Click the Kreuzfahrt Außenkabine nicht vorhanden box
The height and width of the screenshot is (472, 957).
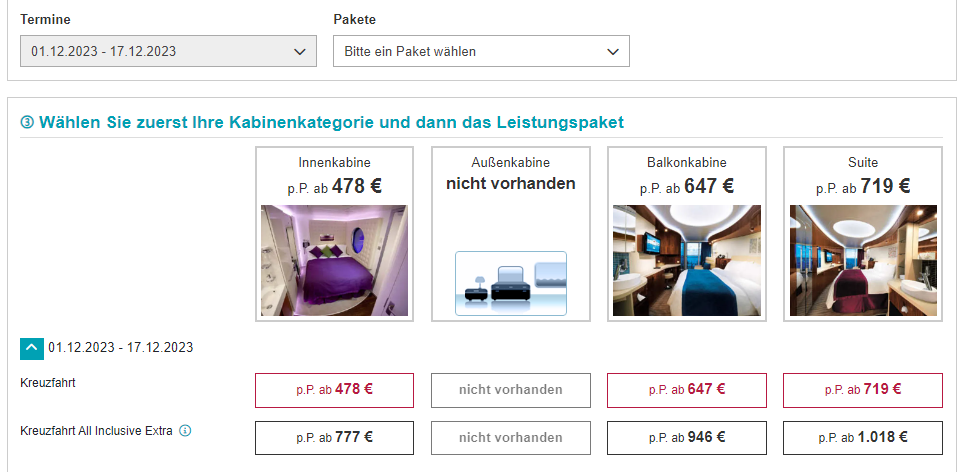pos(511,390)
